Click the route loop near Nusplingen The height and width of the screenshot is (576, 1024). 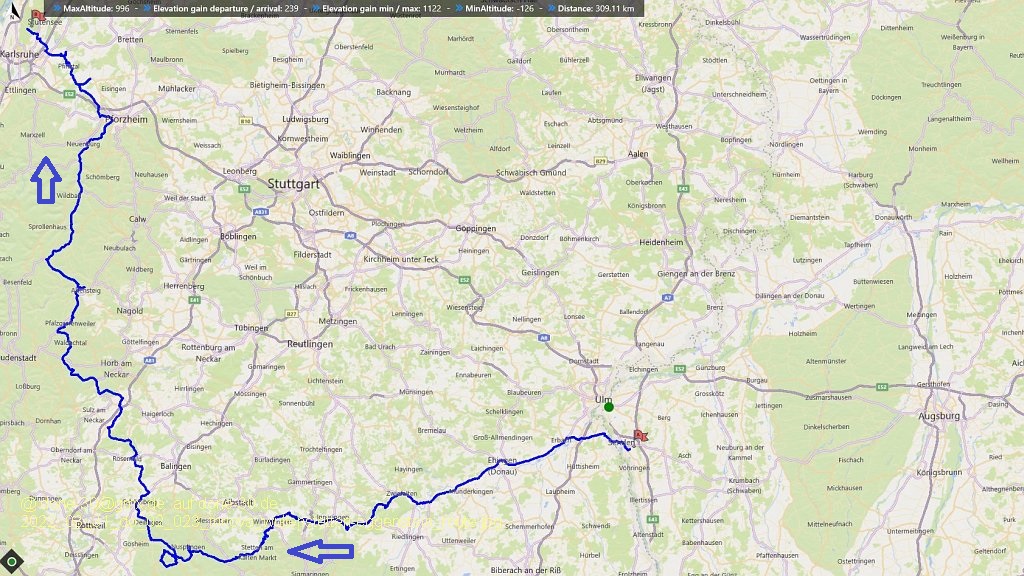pos(169,557)
